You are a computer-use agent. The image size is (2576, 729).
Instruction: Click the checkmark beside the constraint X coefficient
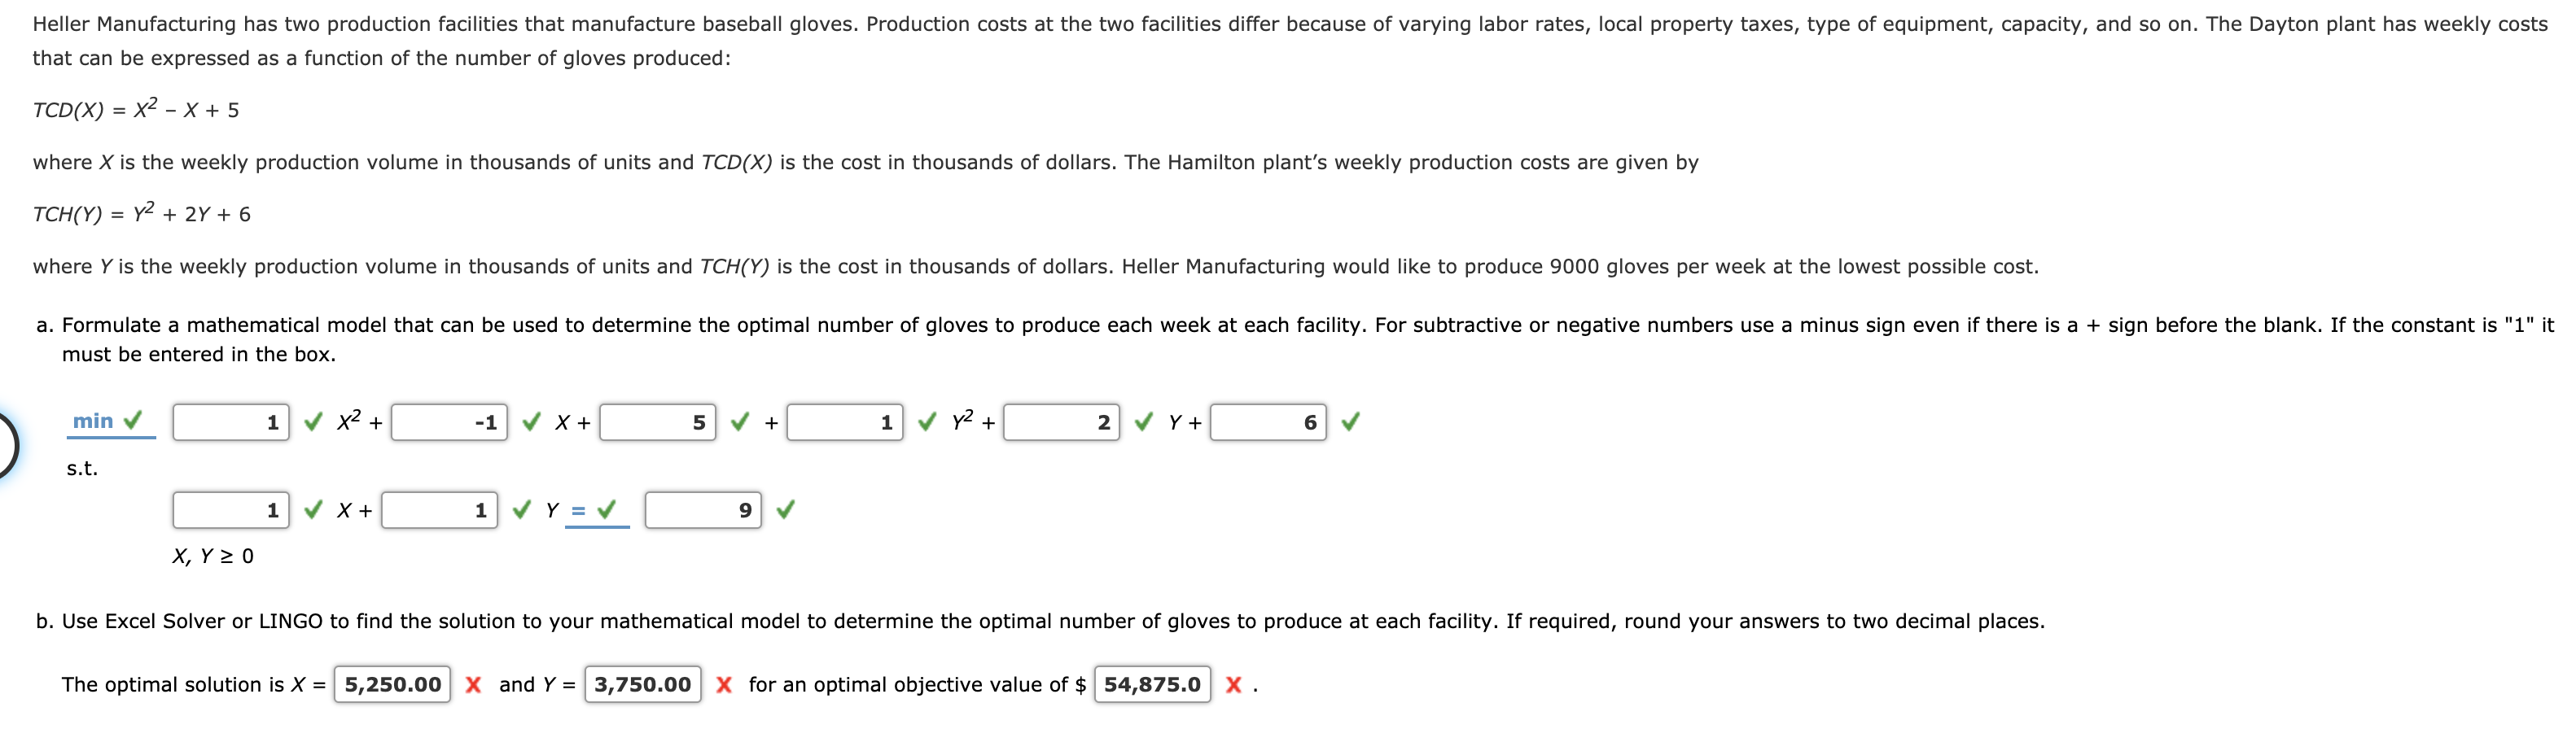click(x=313, y=510)
